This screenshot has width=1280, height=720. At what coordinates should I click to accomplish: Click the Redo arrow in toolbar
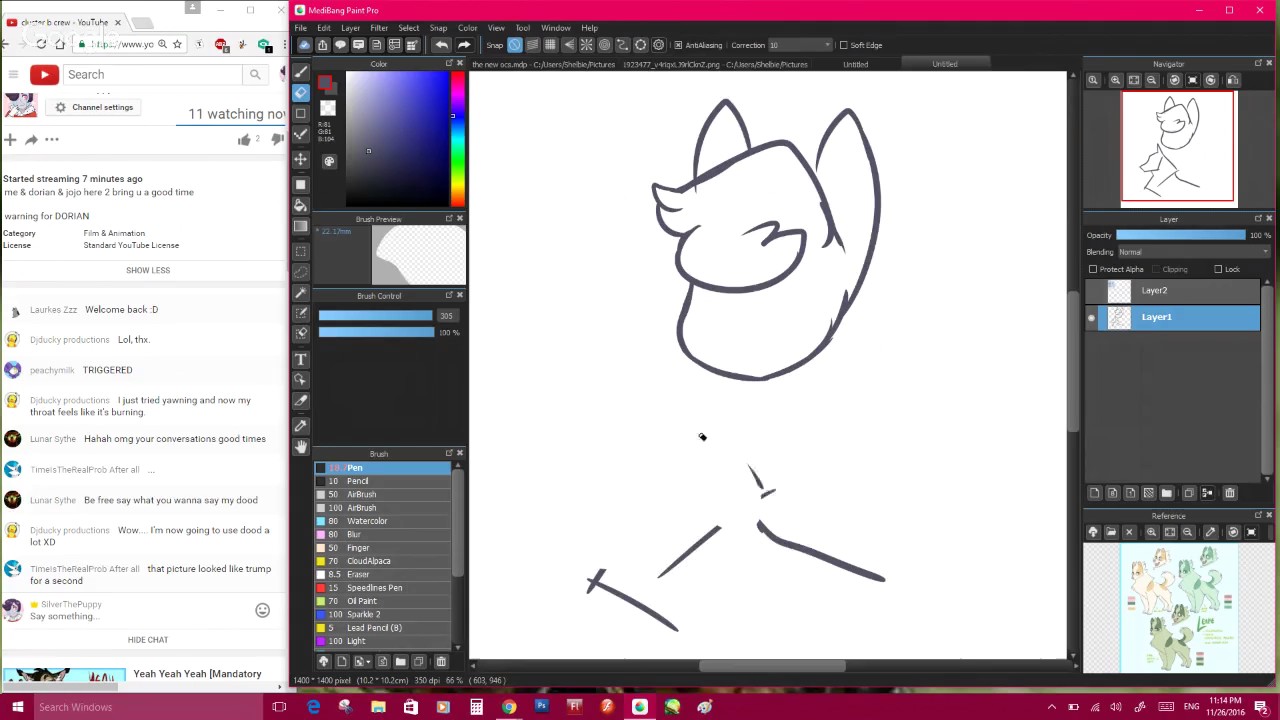pyautogui.click(x=464, y=45)
